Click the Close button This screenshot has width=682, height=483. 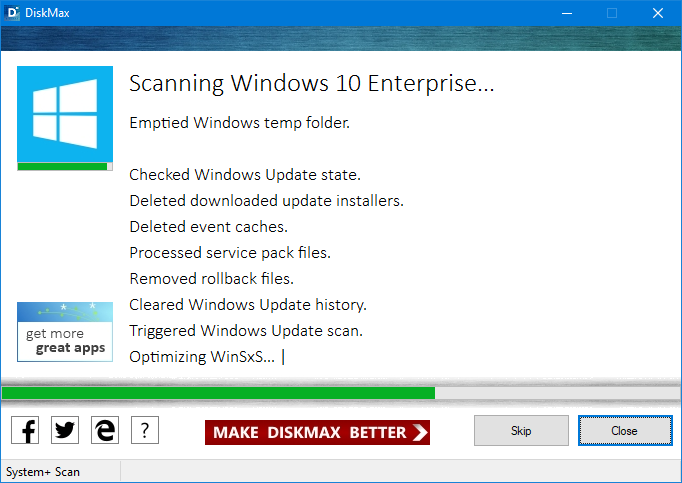click(x=625, y=430)
